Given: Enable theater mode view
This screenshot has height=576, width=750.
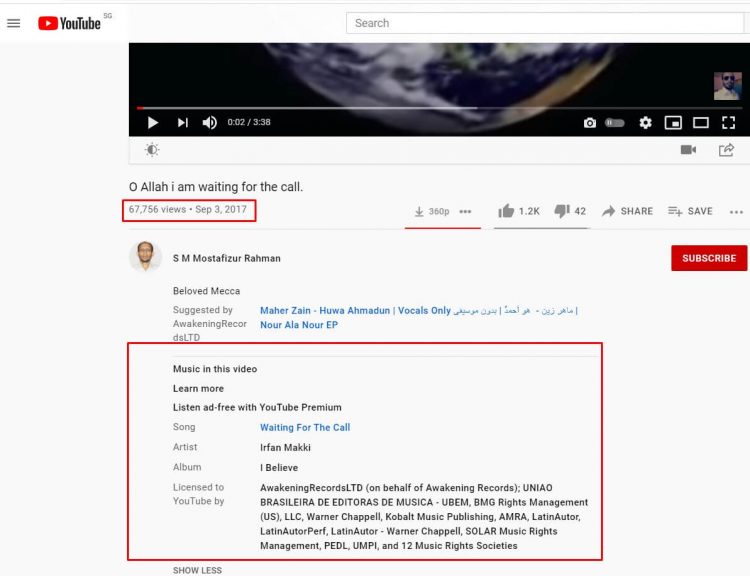Looking at the screenshot, I should click(701, 123).
